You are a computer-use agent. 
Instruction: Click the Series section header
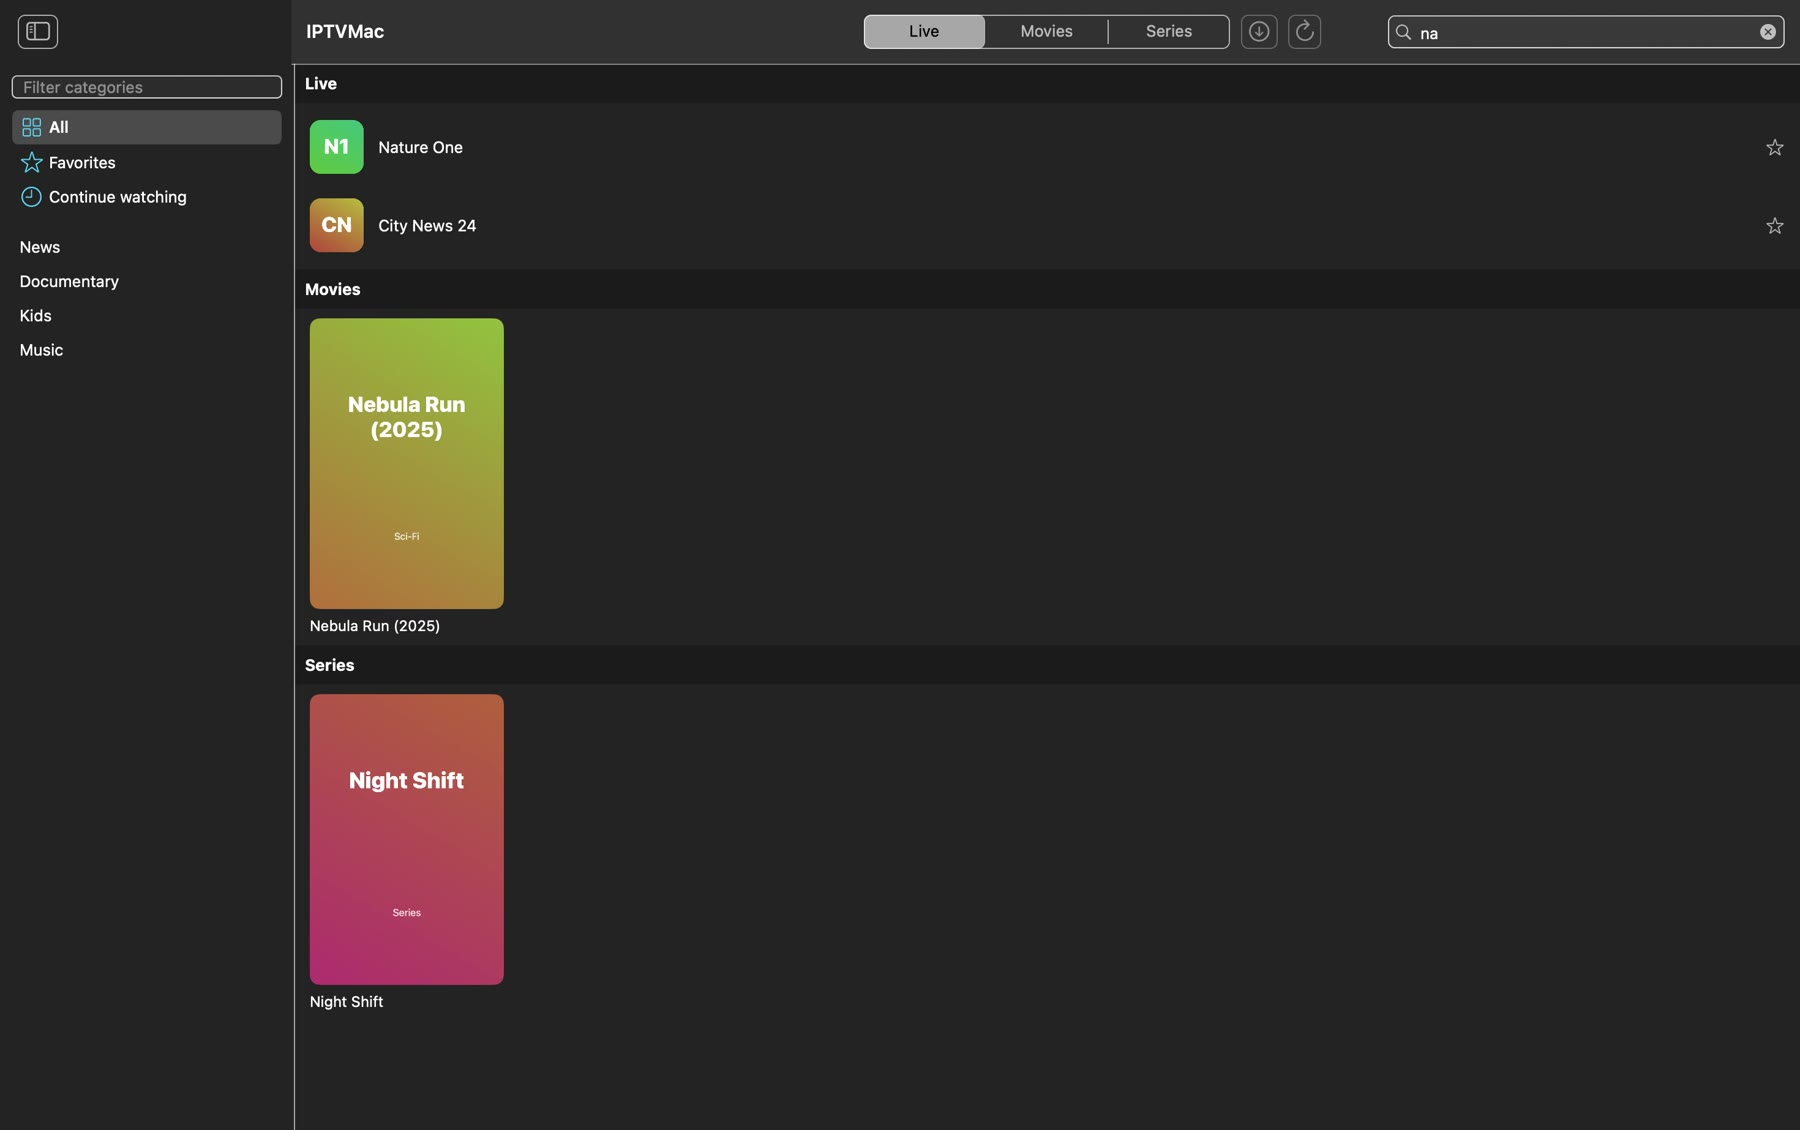point(330,665)
